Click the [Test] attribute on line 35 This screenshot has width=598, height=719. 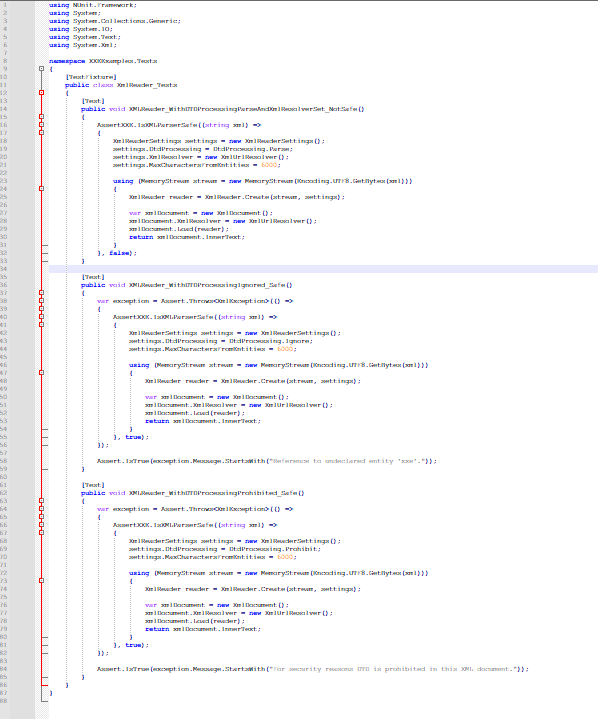point(93,277)
